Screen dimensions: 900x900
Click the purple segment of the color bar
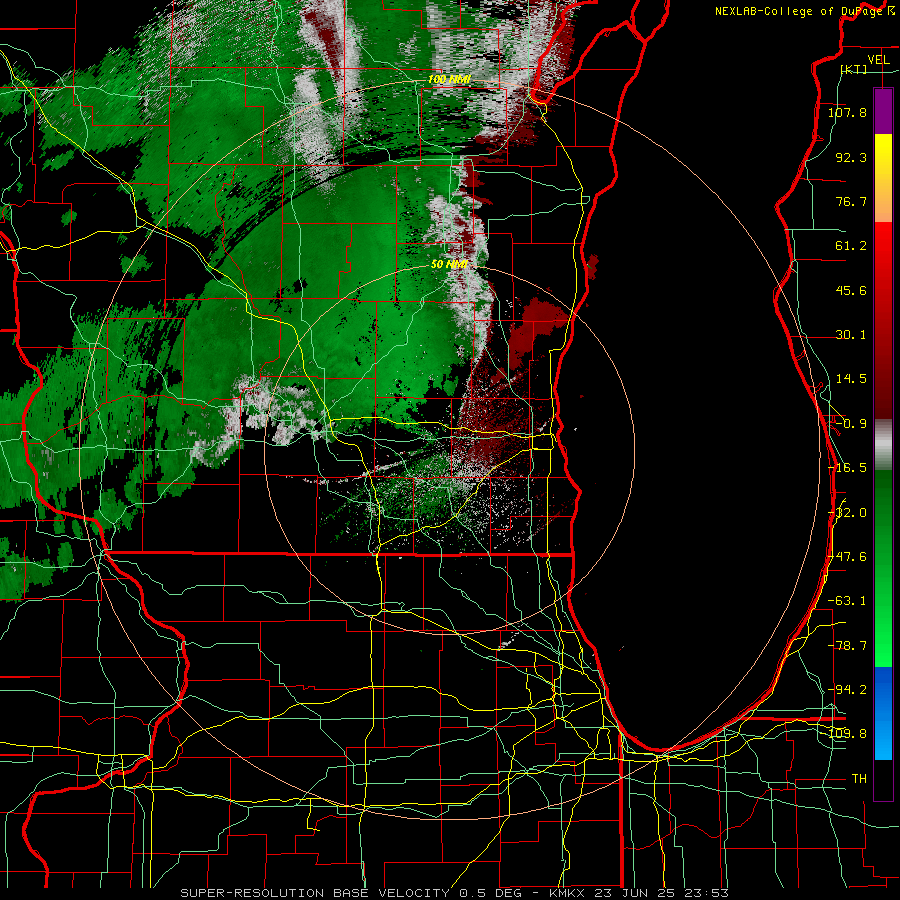click(x=883, y=111)
